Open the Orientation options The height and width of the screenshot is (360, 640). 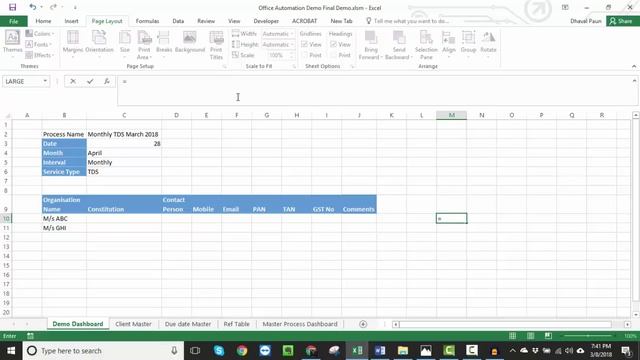click(x=99, y=44)
